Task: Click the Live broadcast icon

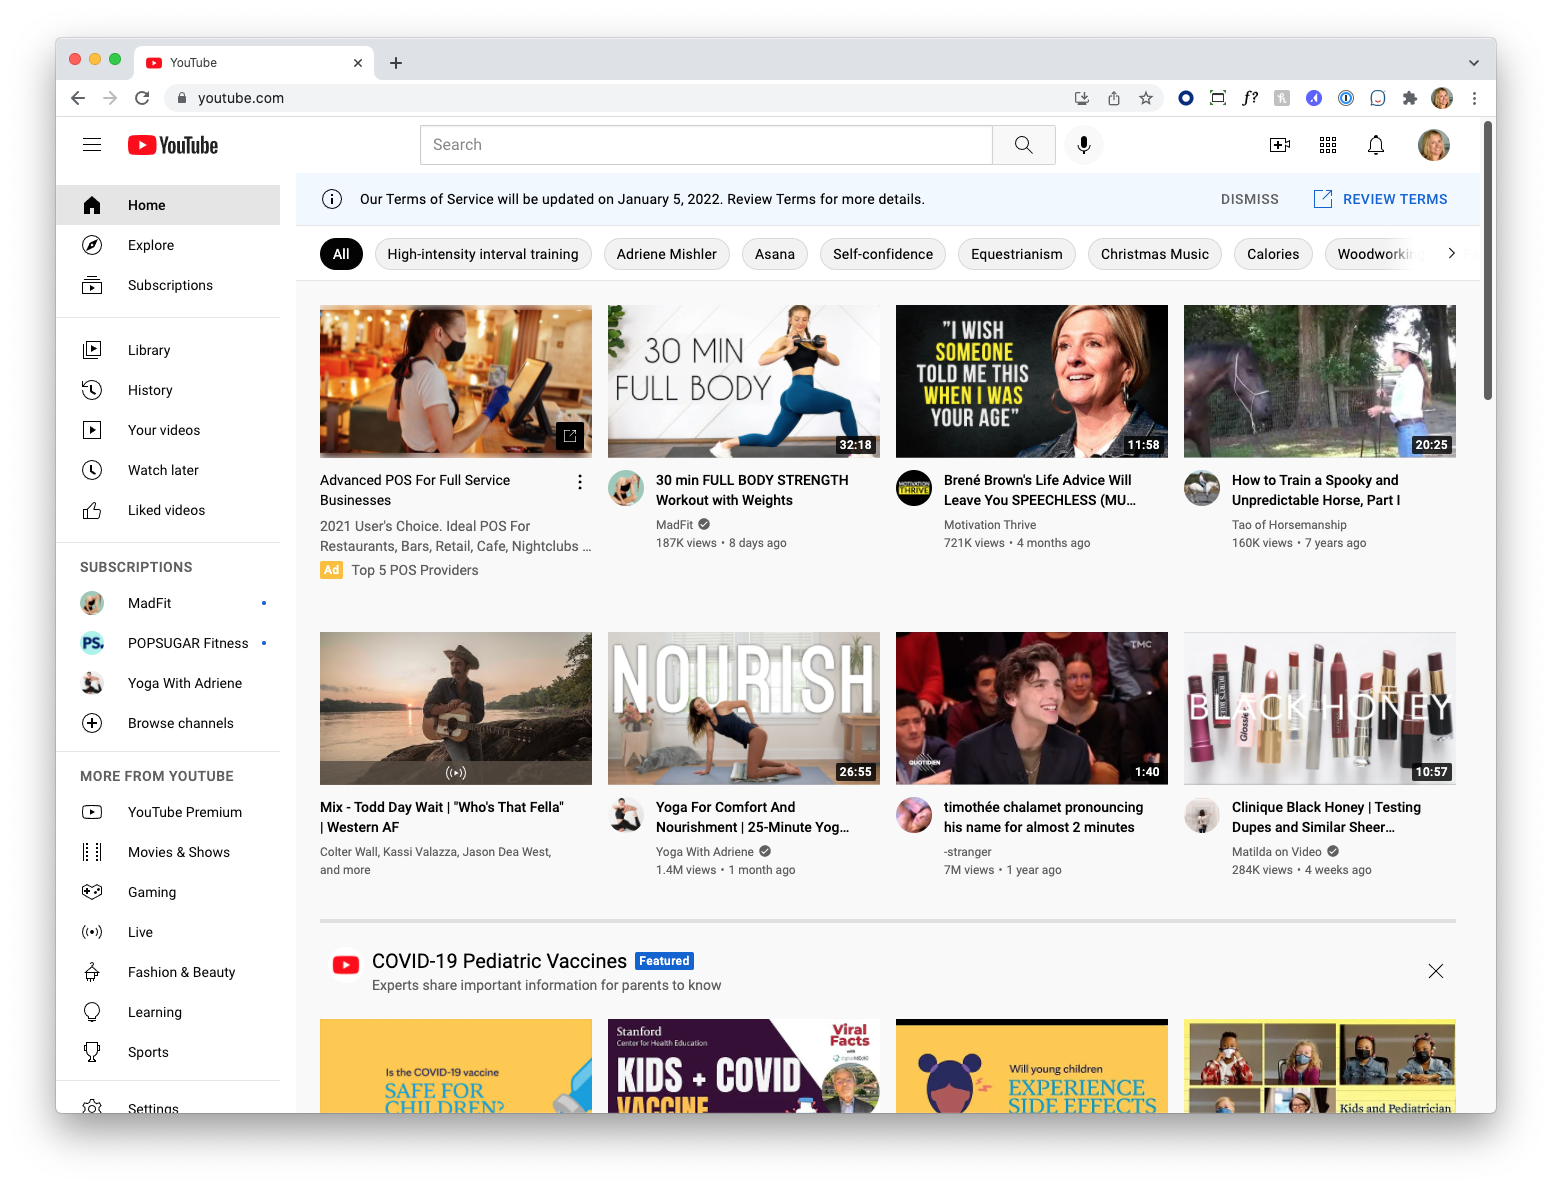Action: pyautogui.click(x=92, y=932)
